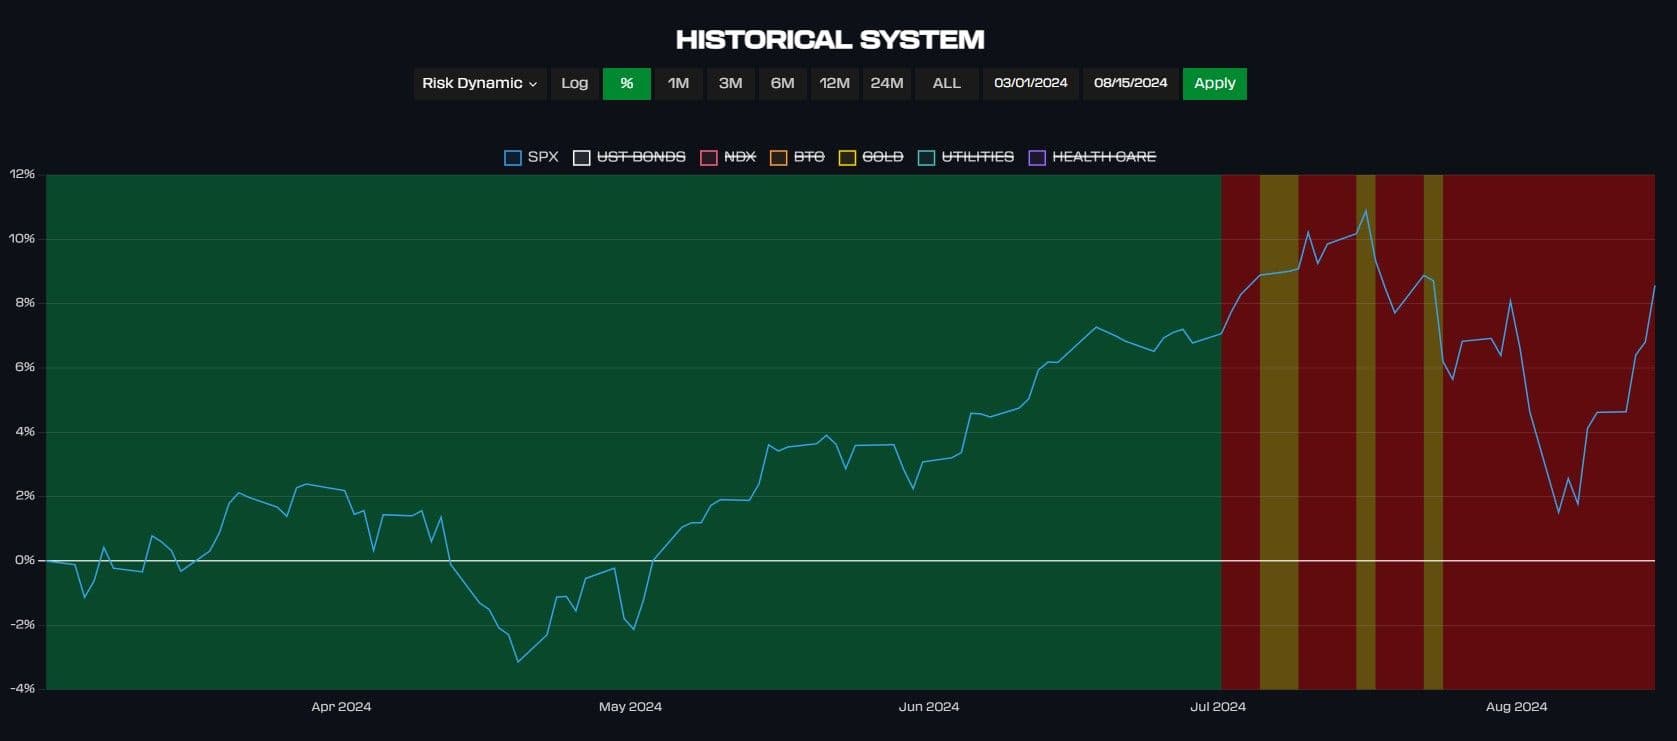1677x741 pixels.
Task: Click the GOLD legend color box
Action: [x=847, y=157]
